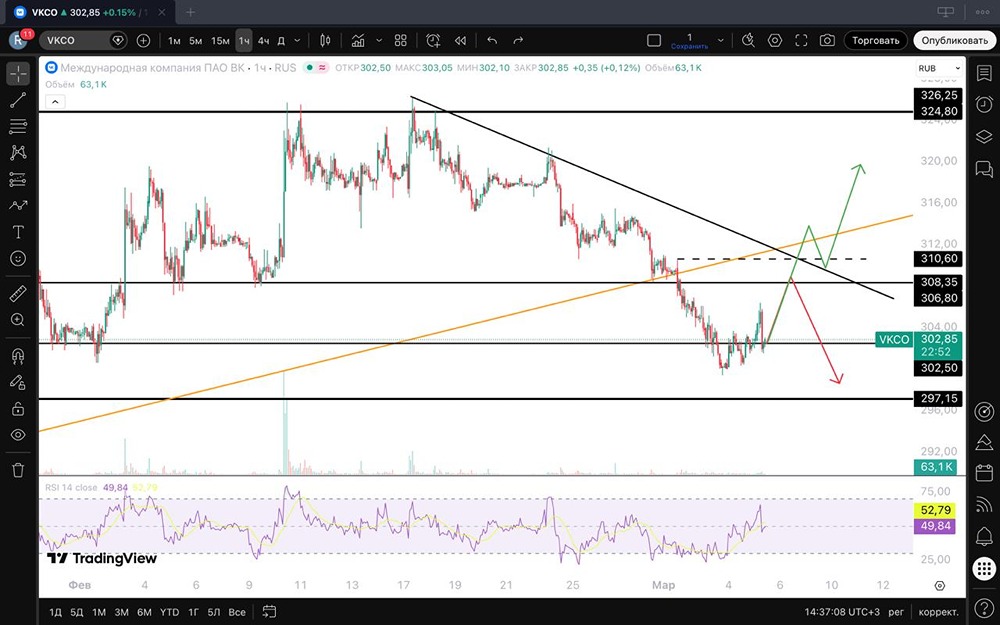
Task: Expand the indicator templates dropdown arrow
Action: point(379,41)
